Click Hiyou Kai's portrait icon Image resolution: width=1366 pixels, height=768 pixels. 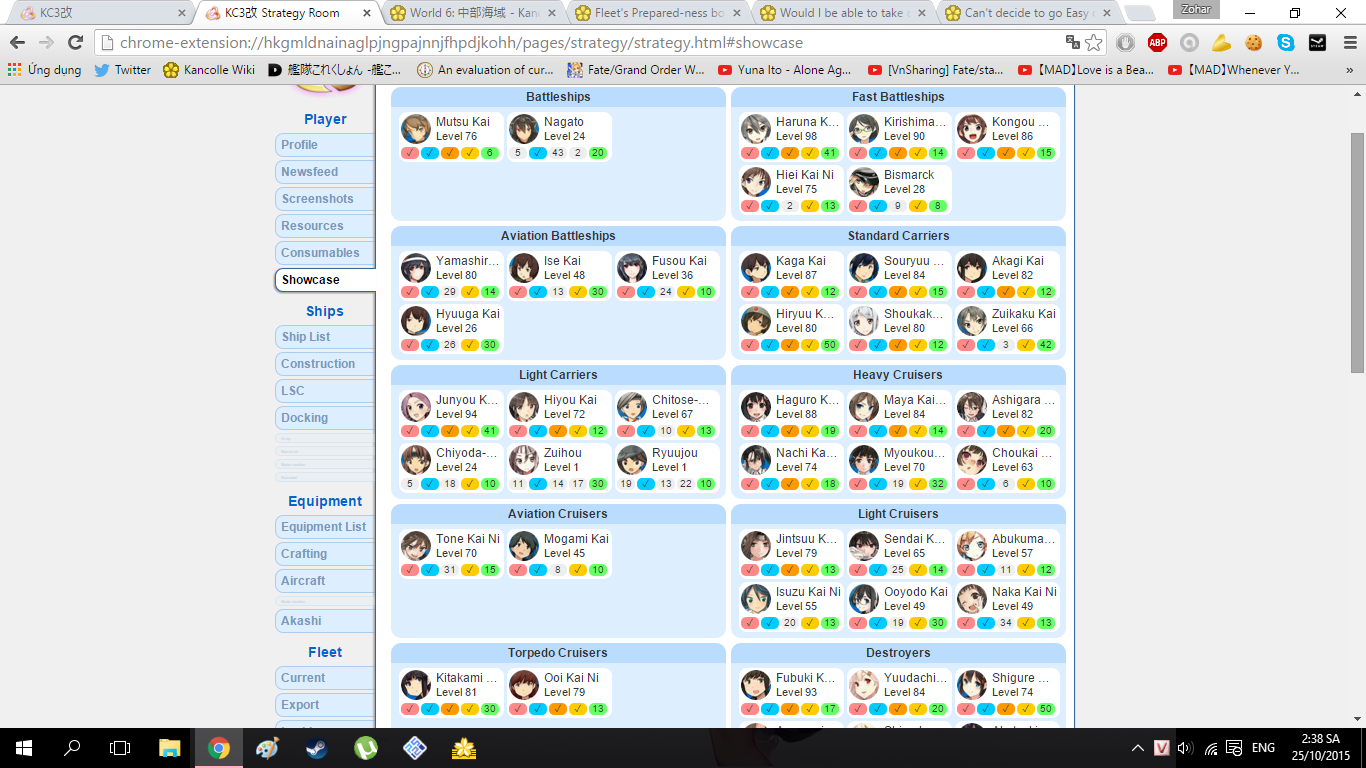coord(524,407)
